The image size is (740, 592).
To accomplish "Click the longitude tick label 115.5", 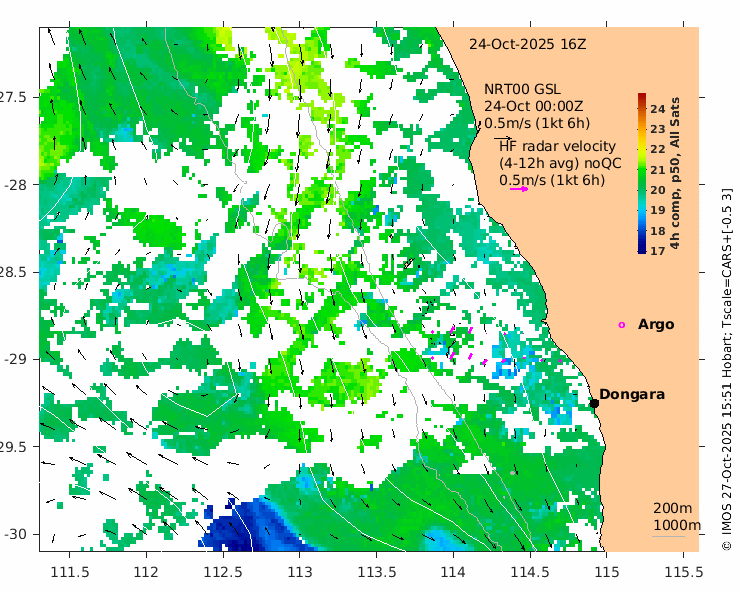I will (x=684, y=572).
